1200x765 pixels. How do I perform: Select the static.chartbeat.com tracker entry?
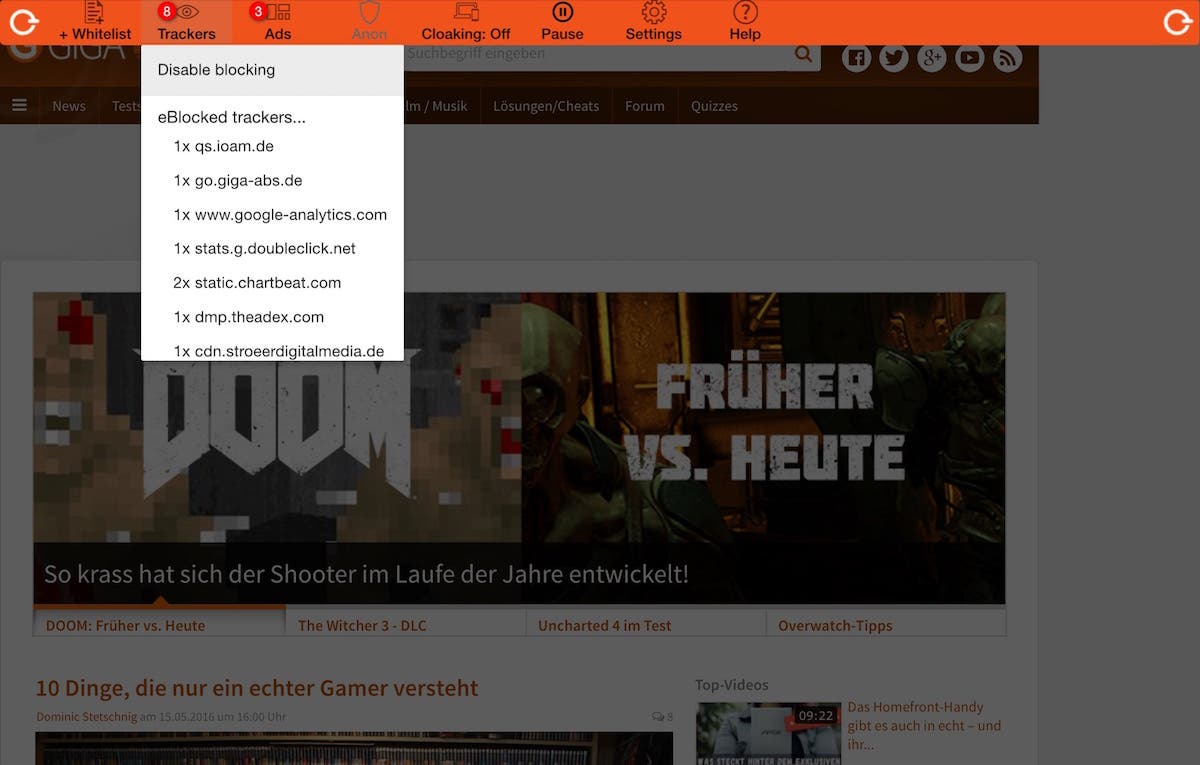(257, 283)
